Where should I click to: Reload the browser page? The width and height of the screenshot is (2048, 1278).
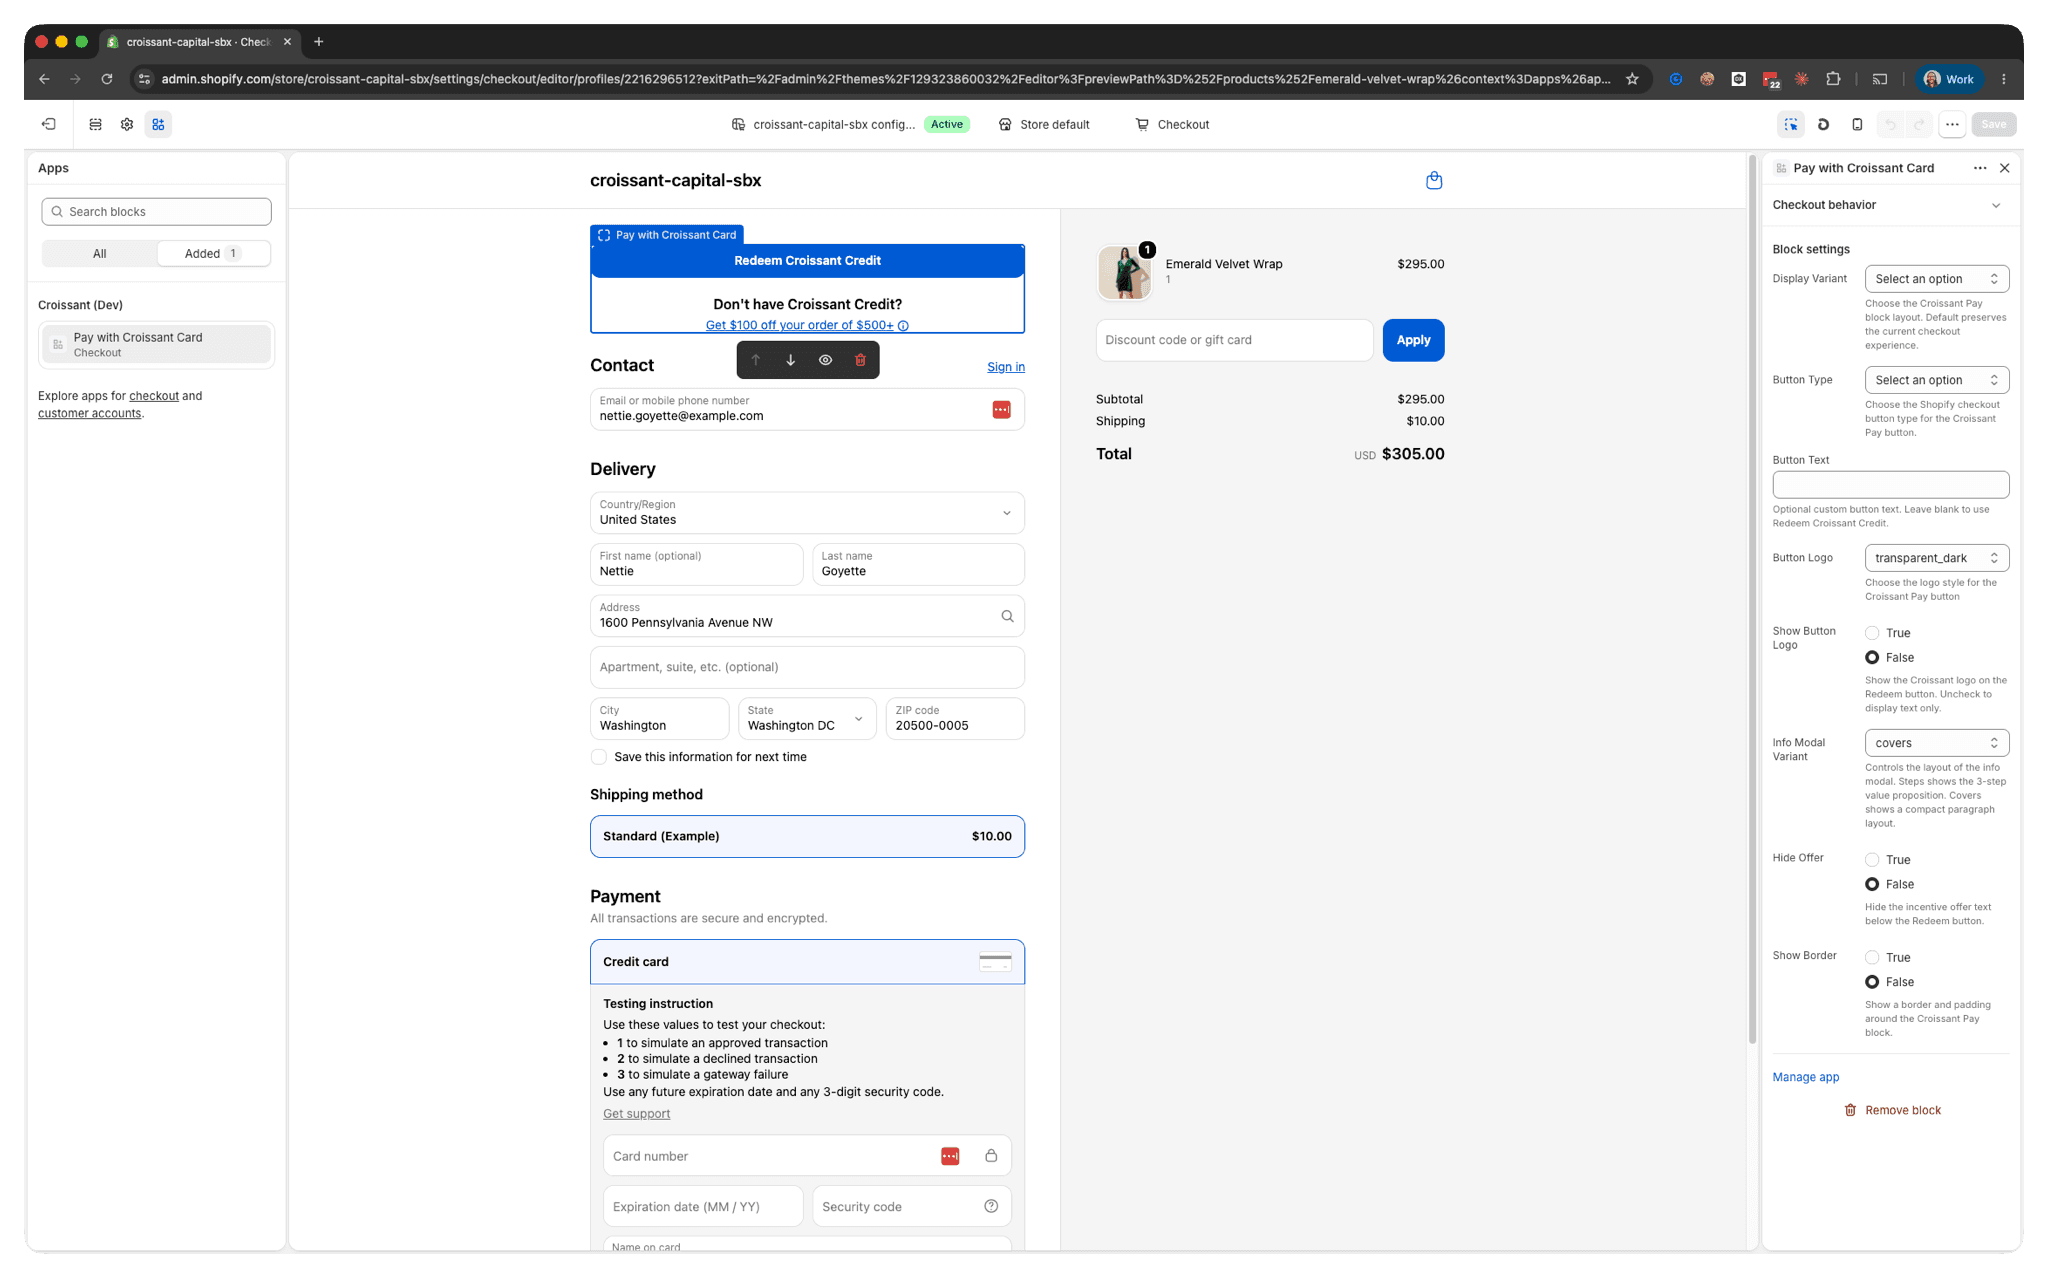pyautogui.click(x=107, y=79)
